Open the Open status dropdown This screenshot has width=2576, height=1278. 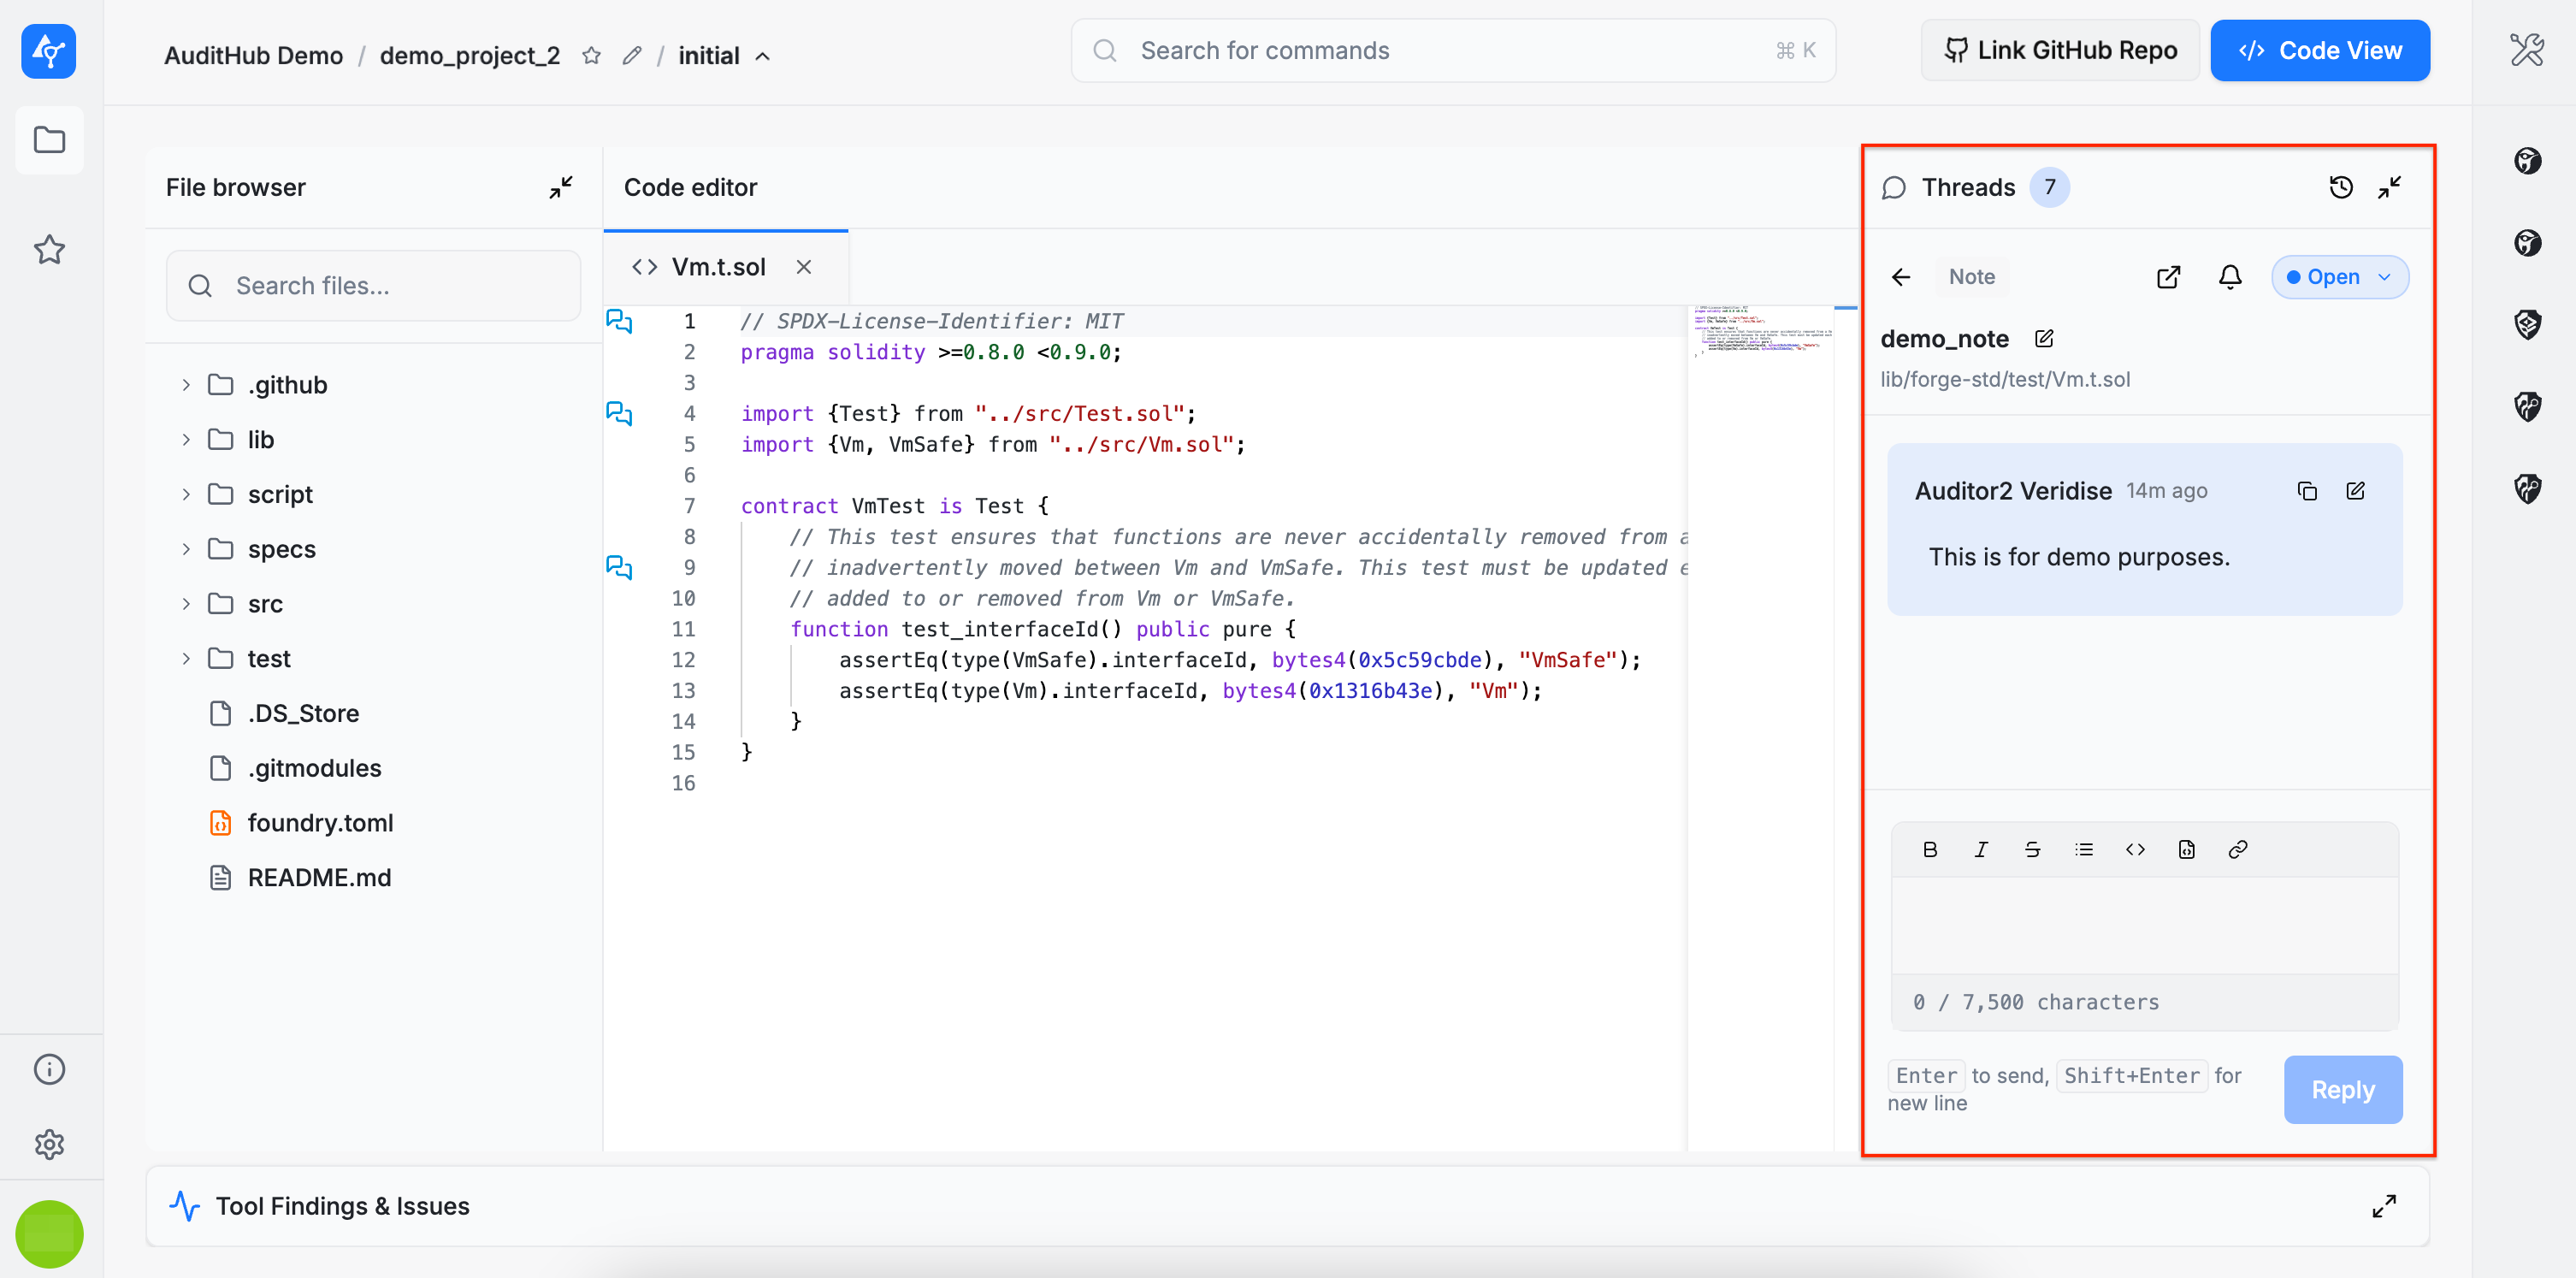click(x=2339, y=277)
